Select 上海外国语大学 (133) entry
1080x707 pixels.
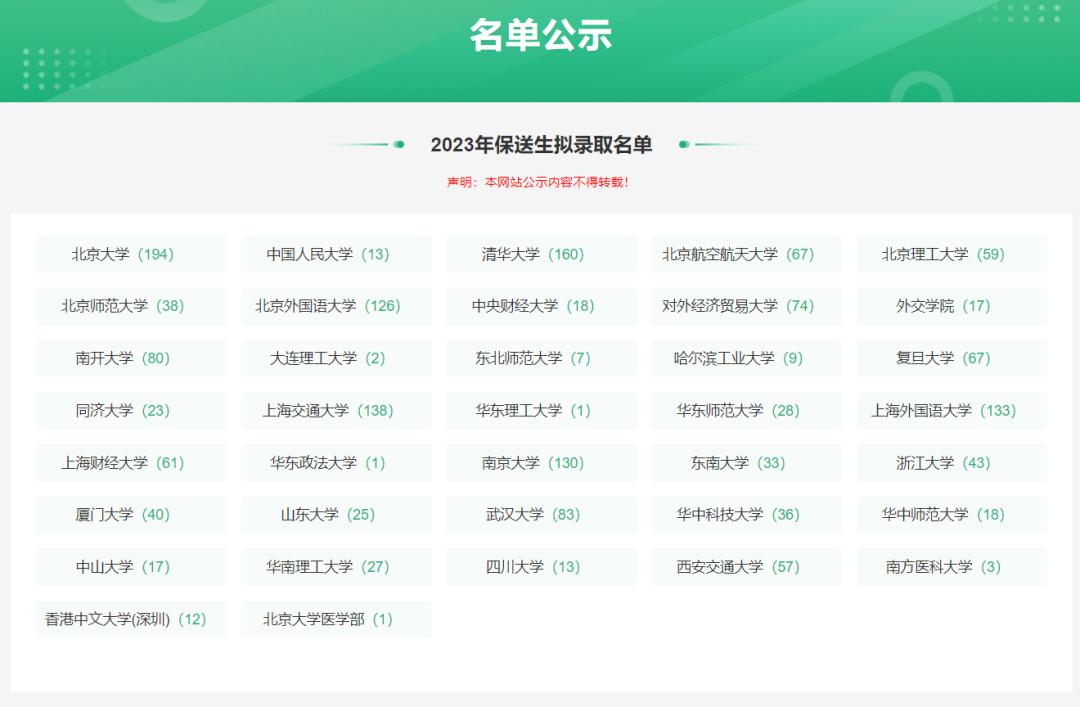point(951,410)
